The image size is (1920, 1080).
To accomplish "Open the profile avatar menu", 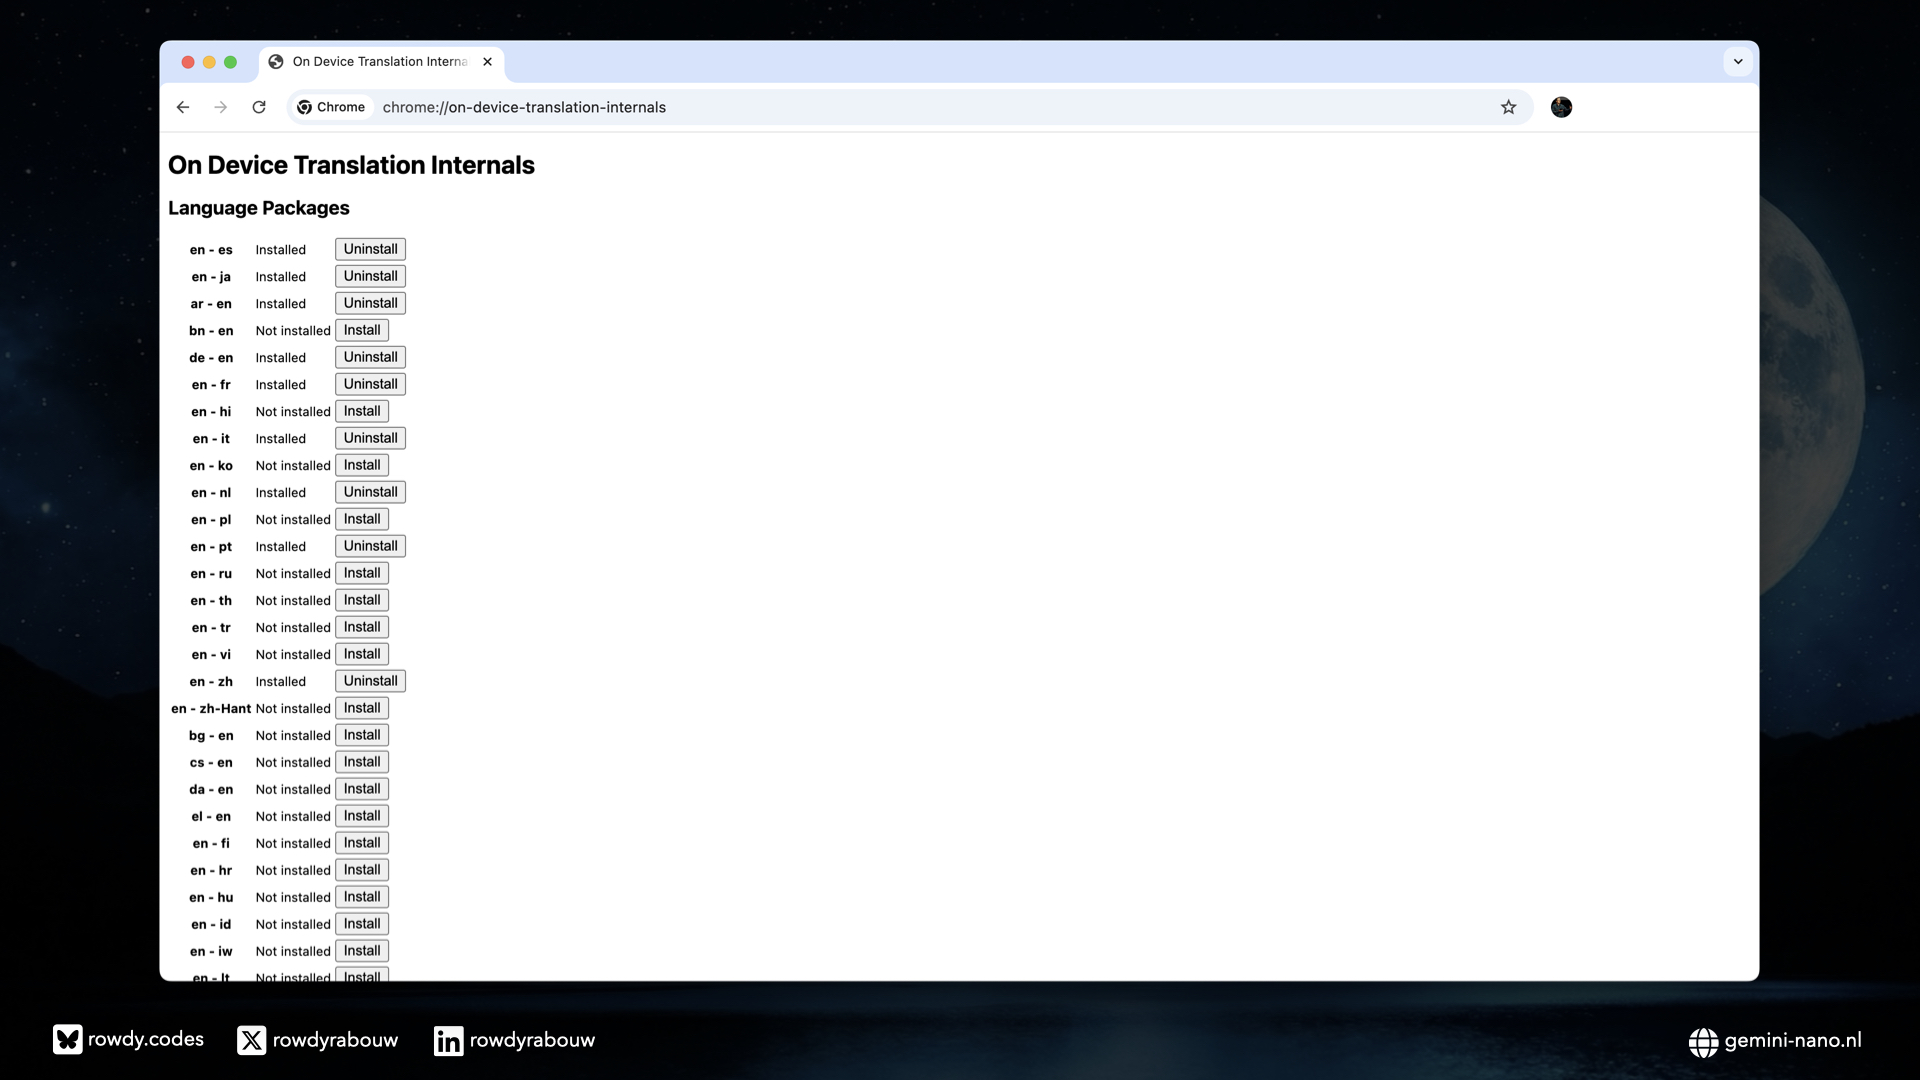I will [x=1561, y=107].
